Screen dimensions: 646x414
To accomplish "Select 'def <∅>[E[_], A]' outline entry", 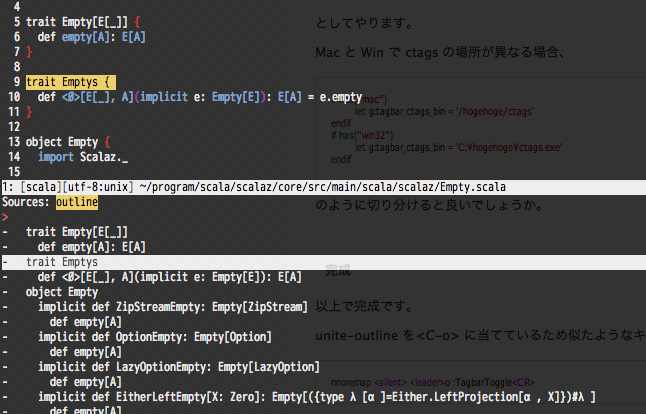I will tap(170, 277).
